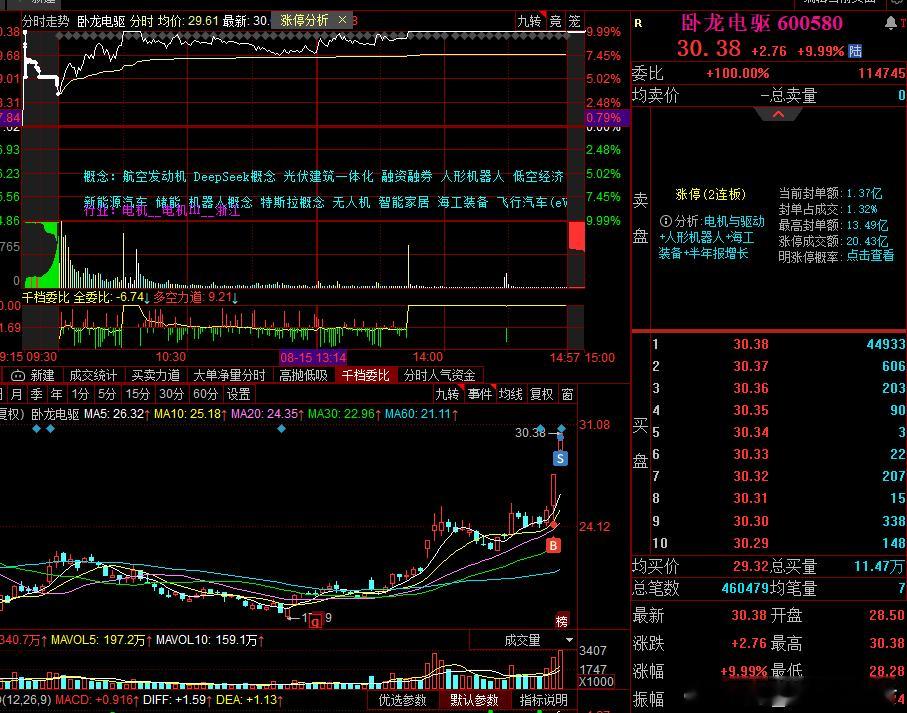
Task: Select the 5分 period
Action: [x=106, y=394]
